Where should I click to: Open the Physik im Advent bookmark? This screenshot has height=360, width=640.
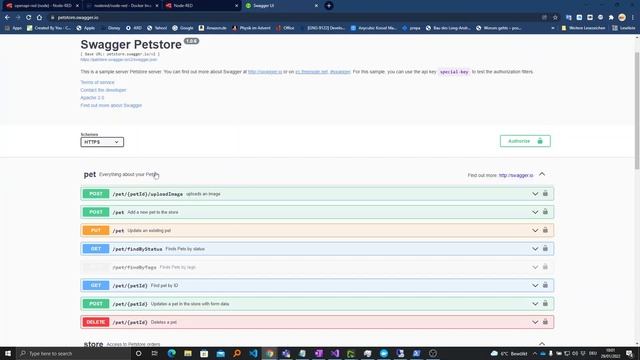click(x=251, y=28)
